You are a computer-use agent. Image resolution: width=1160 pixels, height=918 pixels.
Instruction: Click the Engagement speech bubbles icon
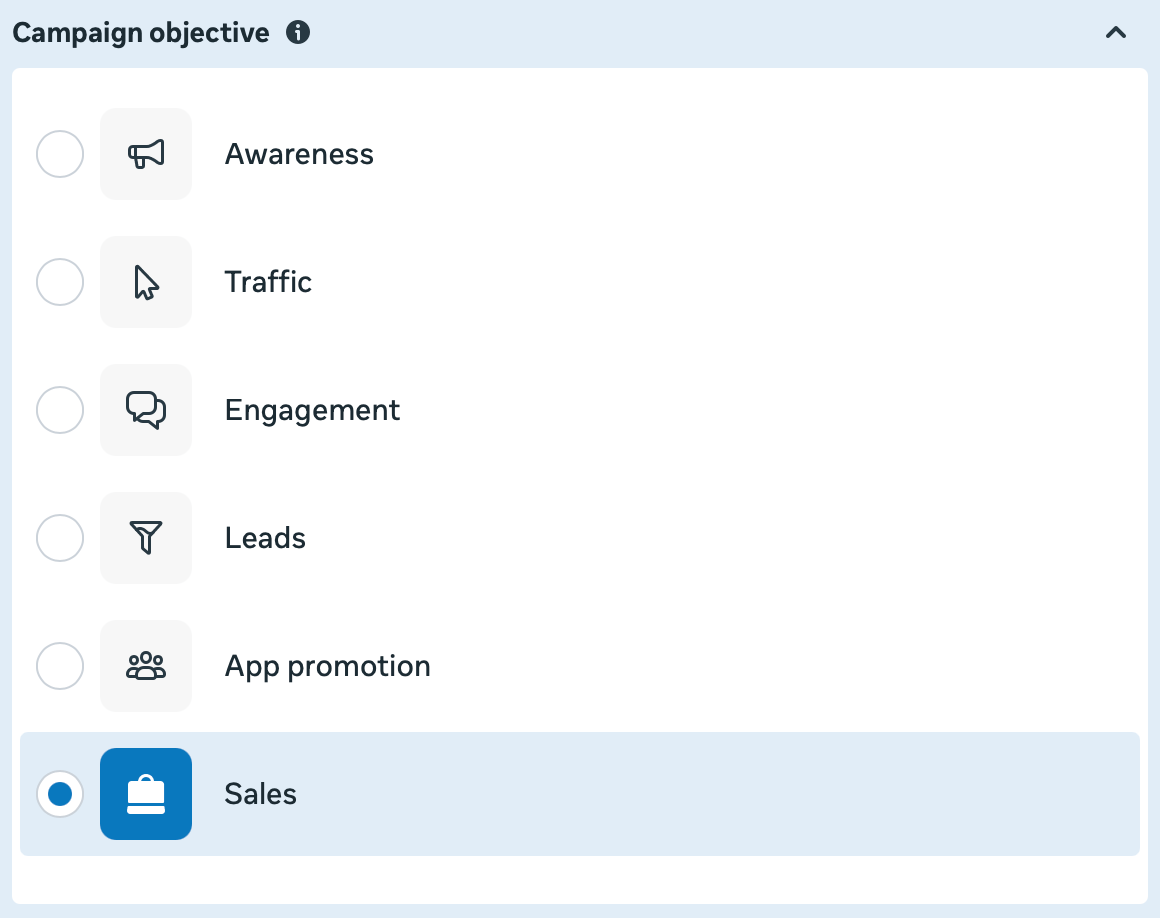(x=146, y=410)
